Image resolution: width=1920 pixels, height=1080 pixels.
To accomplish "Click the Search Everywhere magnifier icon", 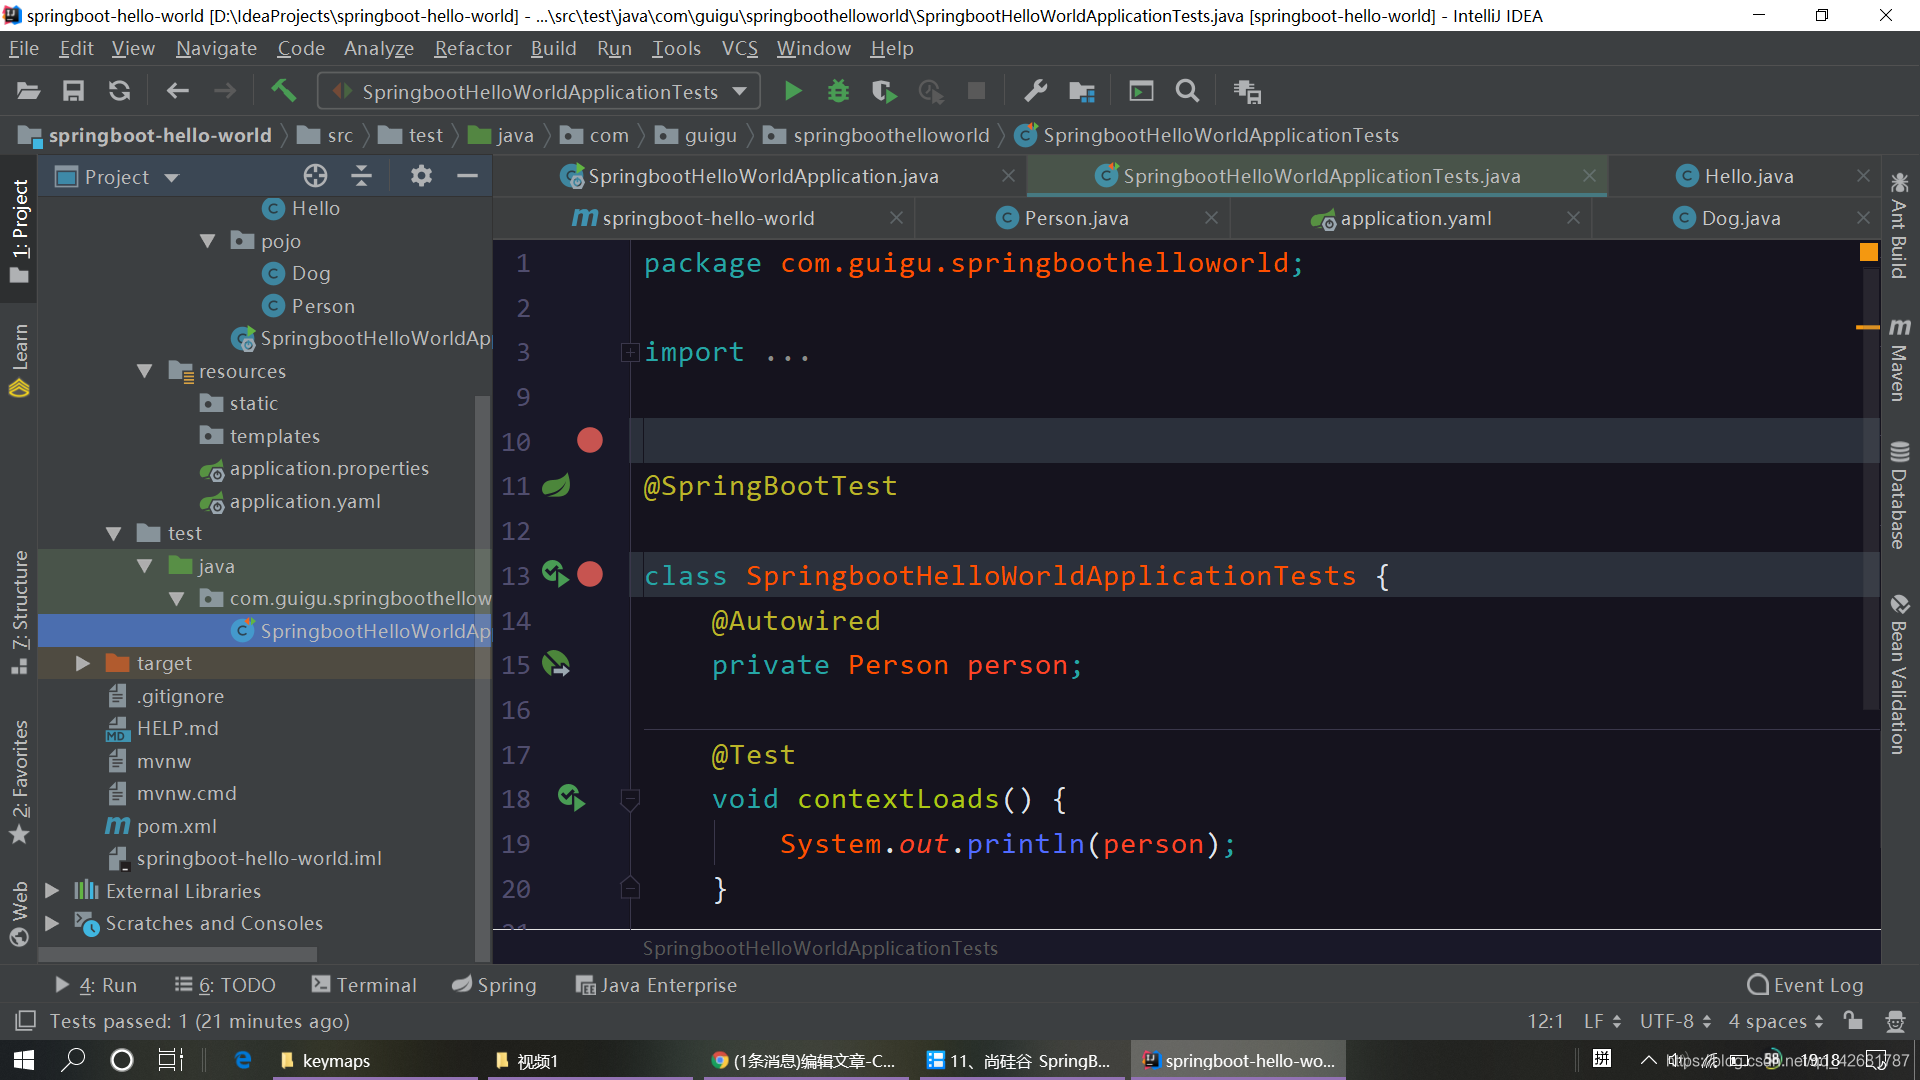I will coord(1187,92).
